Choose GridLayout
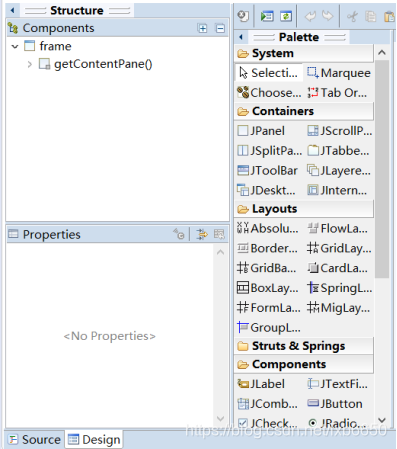Viewport: 397px width, 449px height. [339, 248]
